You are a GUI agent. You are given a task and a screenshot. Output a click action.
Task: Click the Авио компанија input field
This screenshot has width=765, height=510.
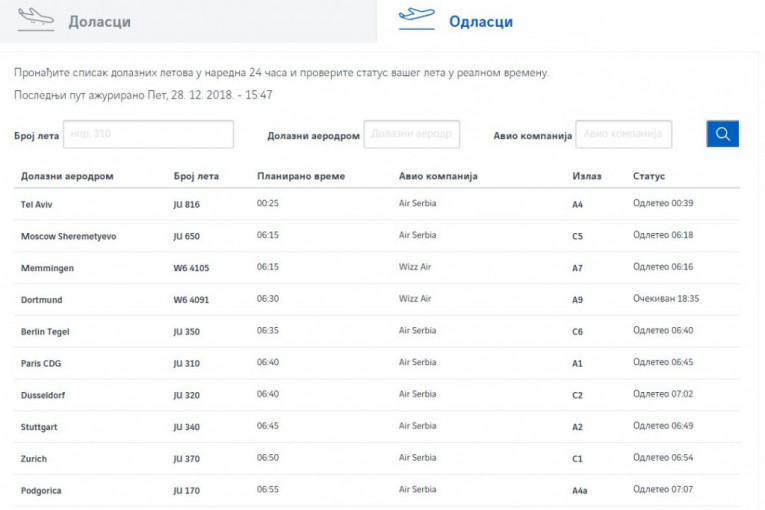623,135
